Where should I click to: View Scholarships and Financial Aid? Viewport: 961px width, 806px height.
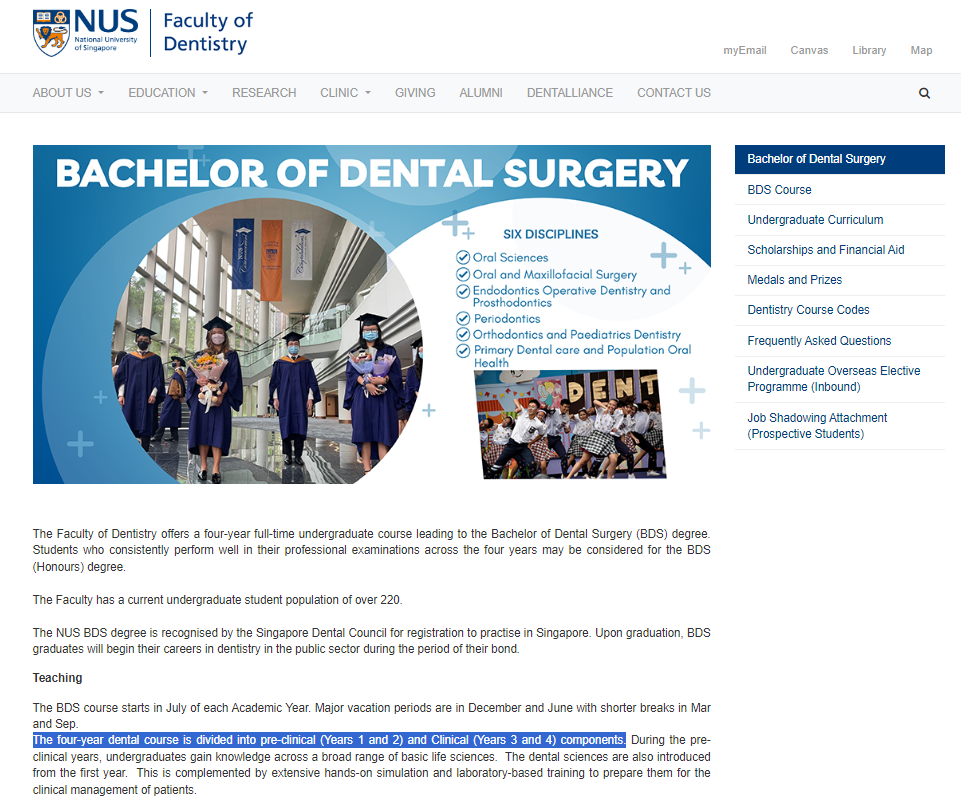[x=825, y=250]
